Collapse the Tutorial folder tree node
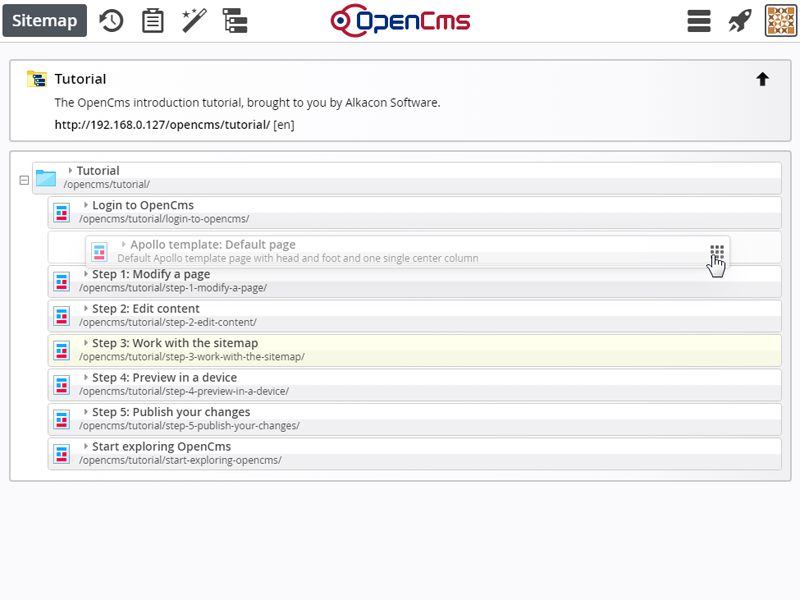 click(x=24, y=180)
